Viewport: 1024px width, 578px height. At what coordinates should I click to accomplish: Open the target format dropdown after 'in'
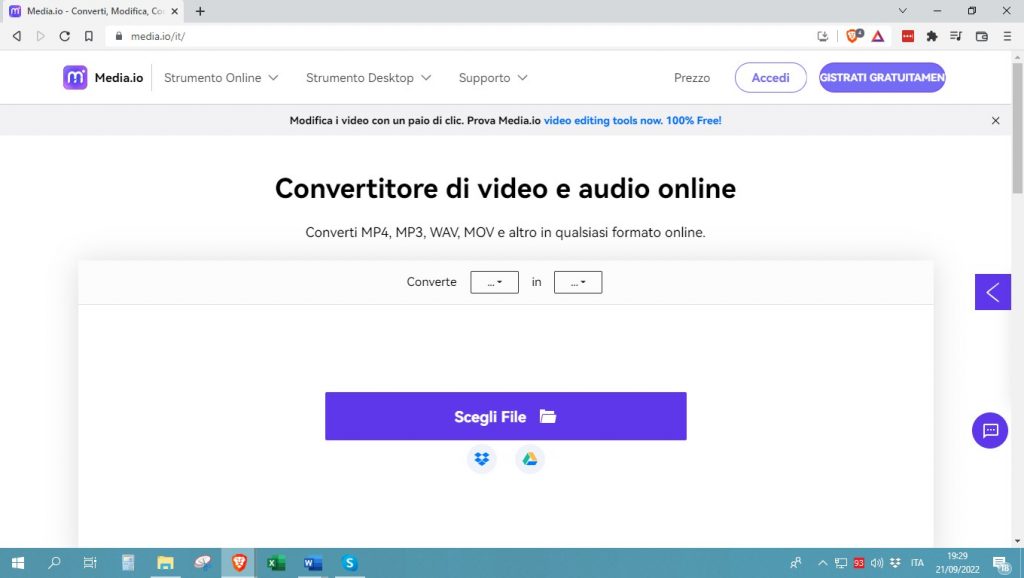578,282
